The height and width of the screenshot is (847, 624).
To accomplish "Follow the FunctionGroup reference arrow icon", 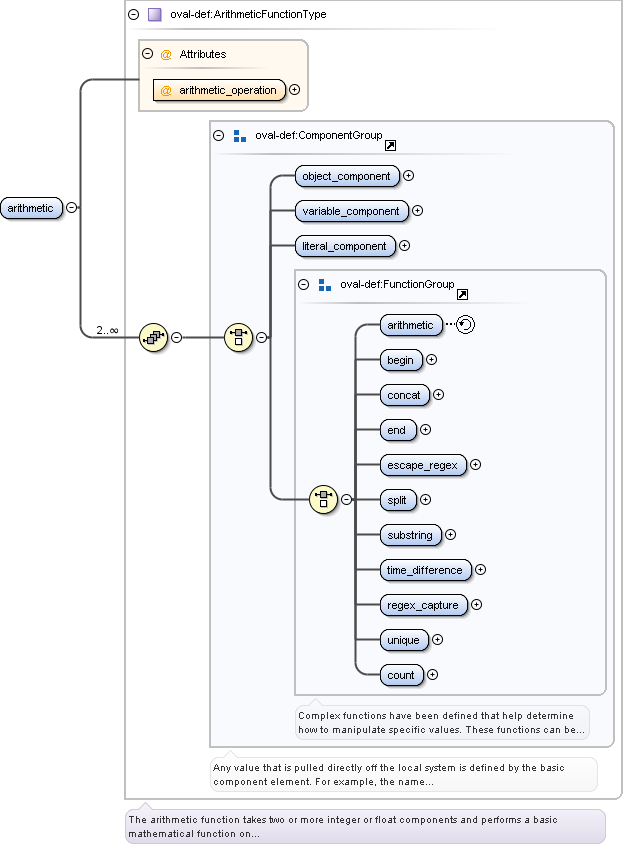I will click(462, 295).
